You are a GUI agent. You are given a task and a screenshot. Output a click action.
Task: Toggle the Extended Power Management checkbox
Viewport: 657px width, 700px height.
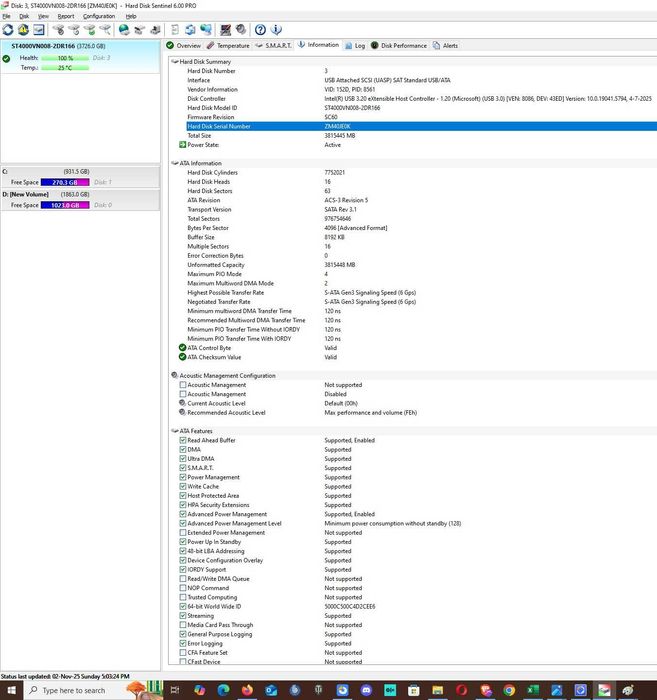pyautogui.click(x=183, y=533)
